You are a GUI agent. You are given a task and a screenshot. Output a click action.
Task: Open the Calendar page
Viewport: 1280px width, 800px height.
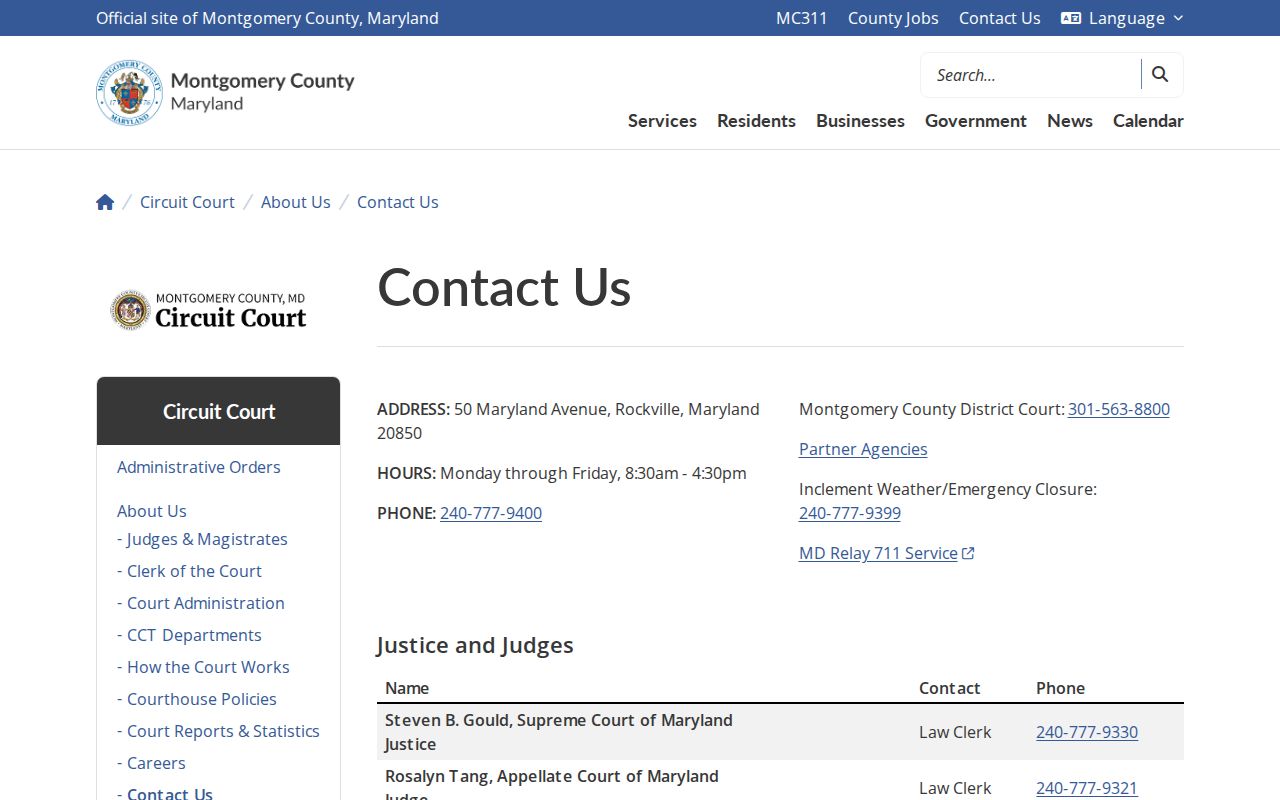pos(1148,120)
